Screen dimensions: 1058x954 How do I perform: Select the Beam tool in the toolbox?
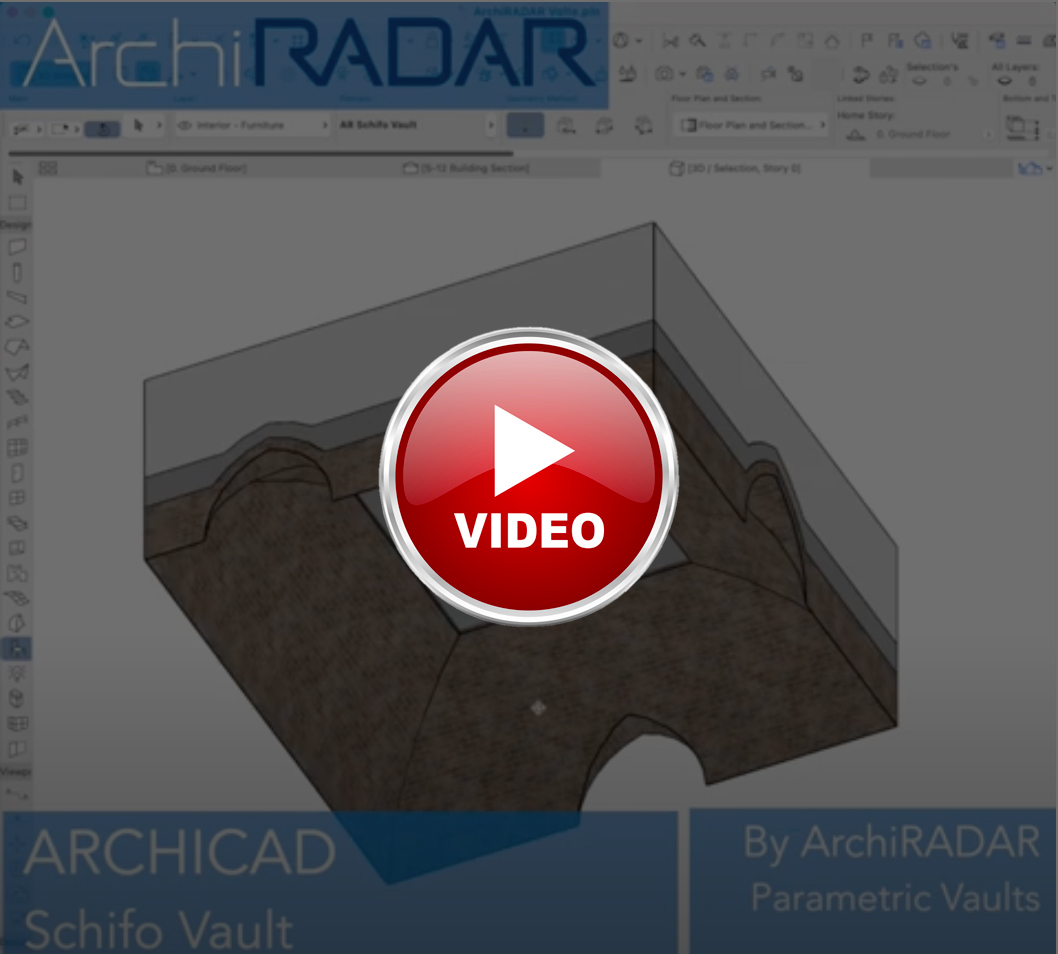pos(17,297)
